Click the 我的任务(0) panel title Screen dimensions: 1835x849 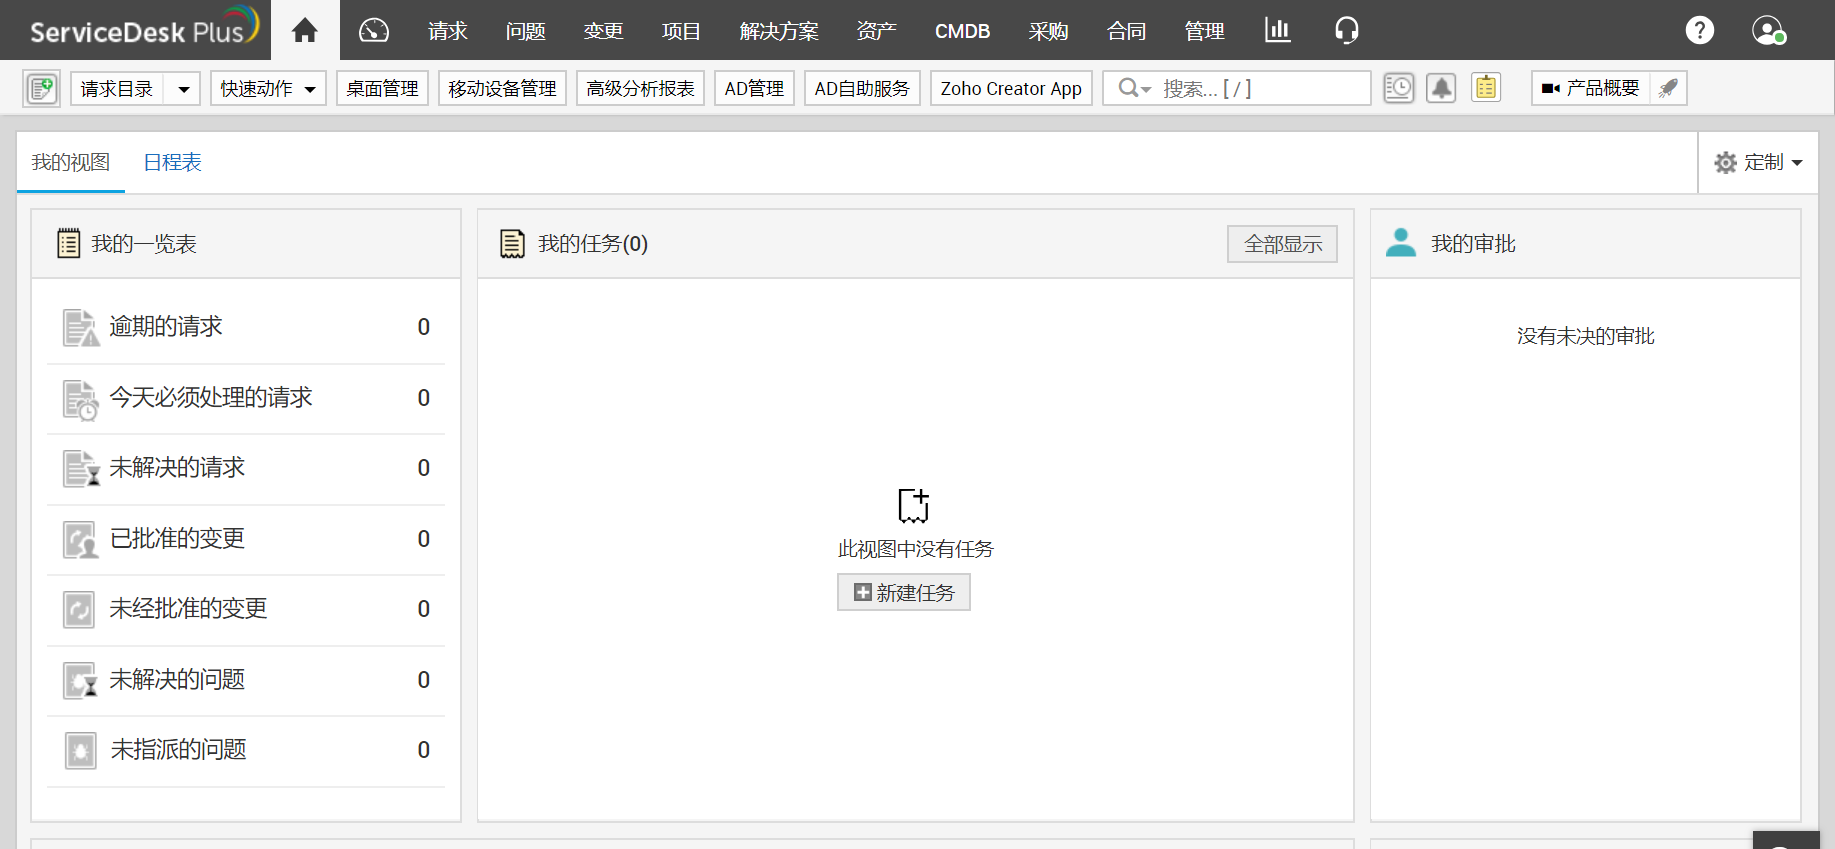(593, 244)
